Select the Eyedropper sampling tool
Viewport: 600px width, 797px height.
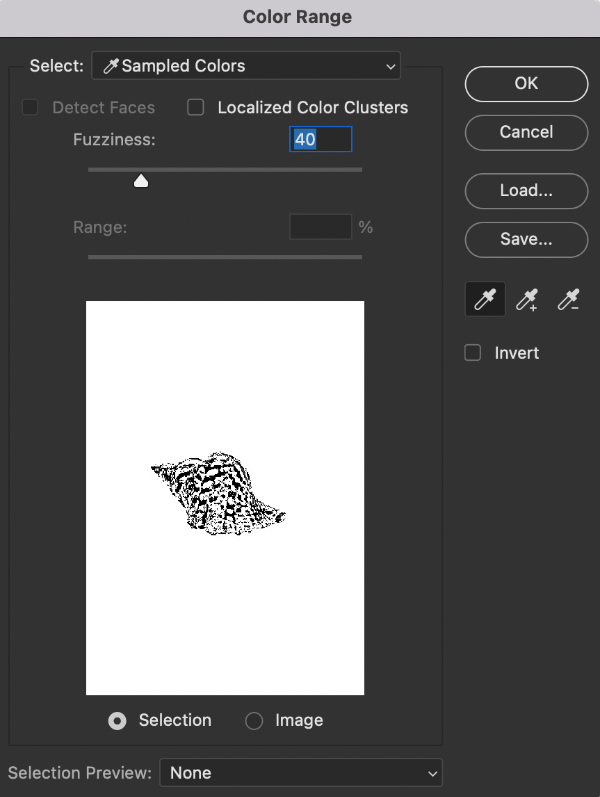click(485, 299)
